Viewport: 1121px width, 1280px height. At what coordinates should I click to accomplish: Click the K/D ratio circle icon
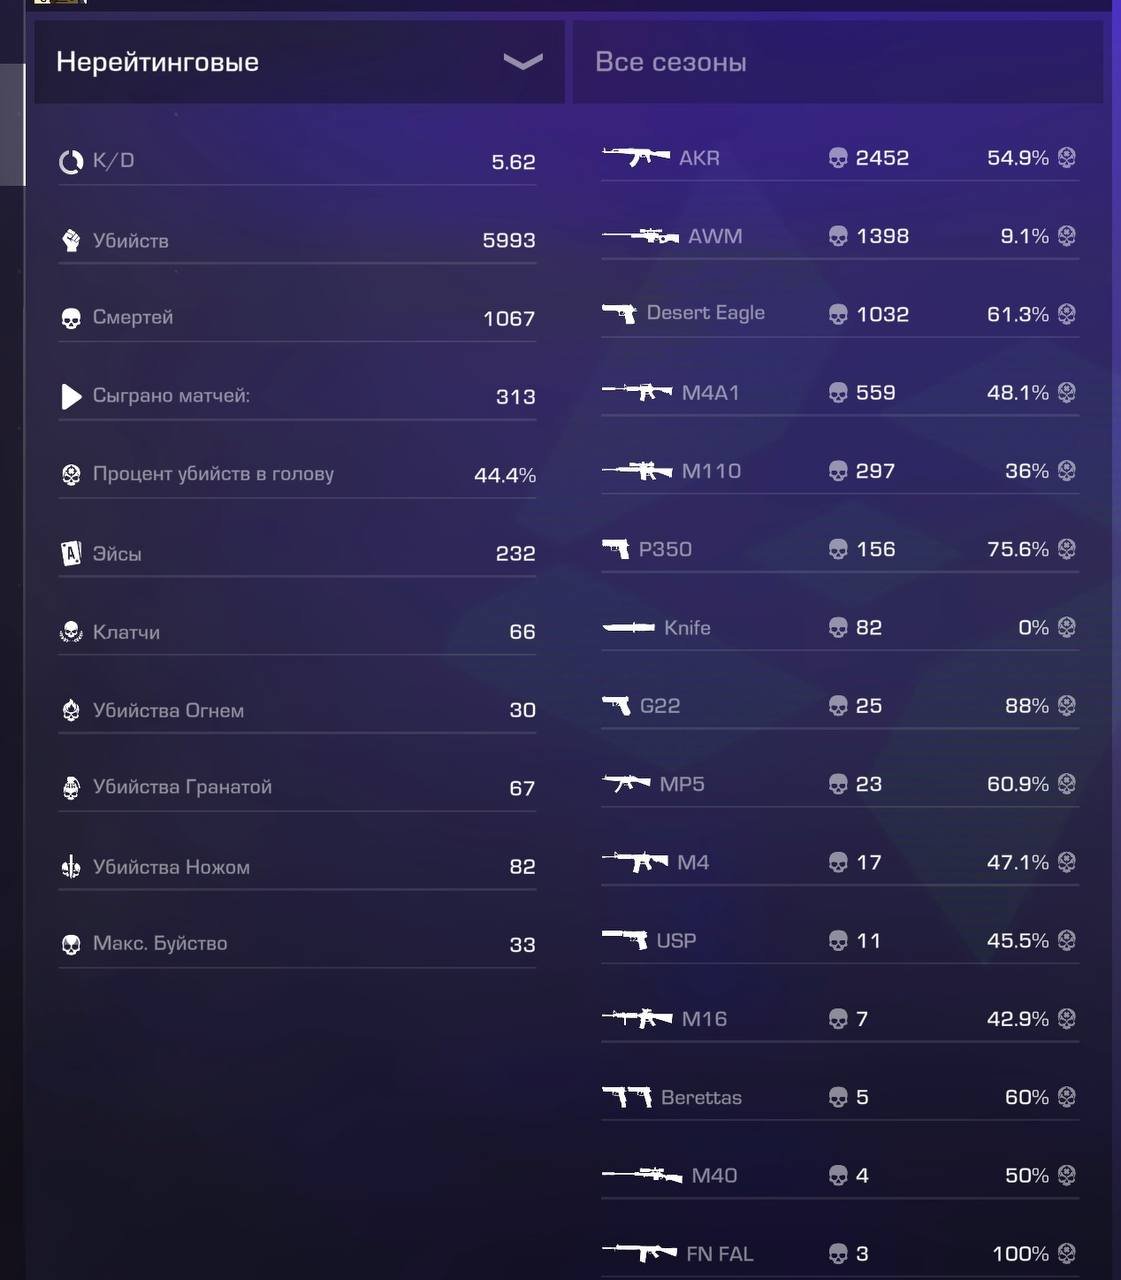click(71, 162)
